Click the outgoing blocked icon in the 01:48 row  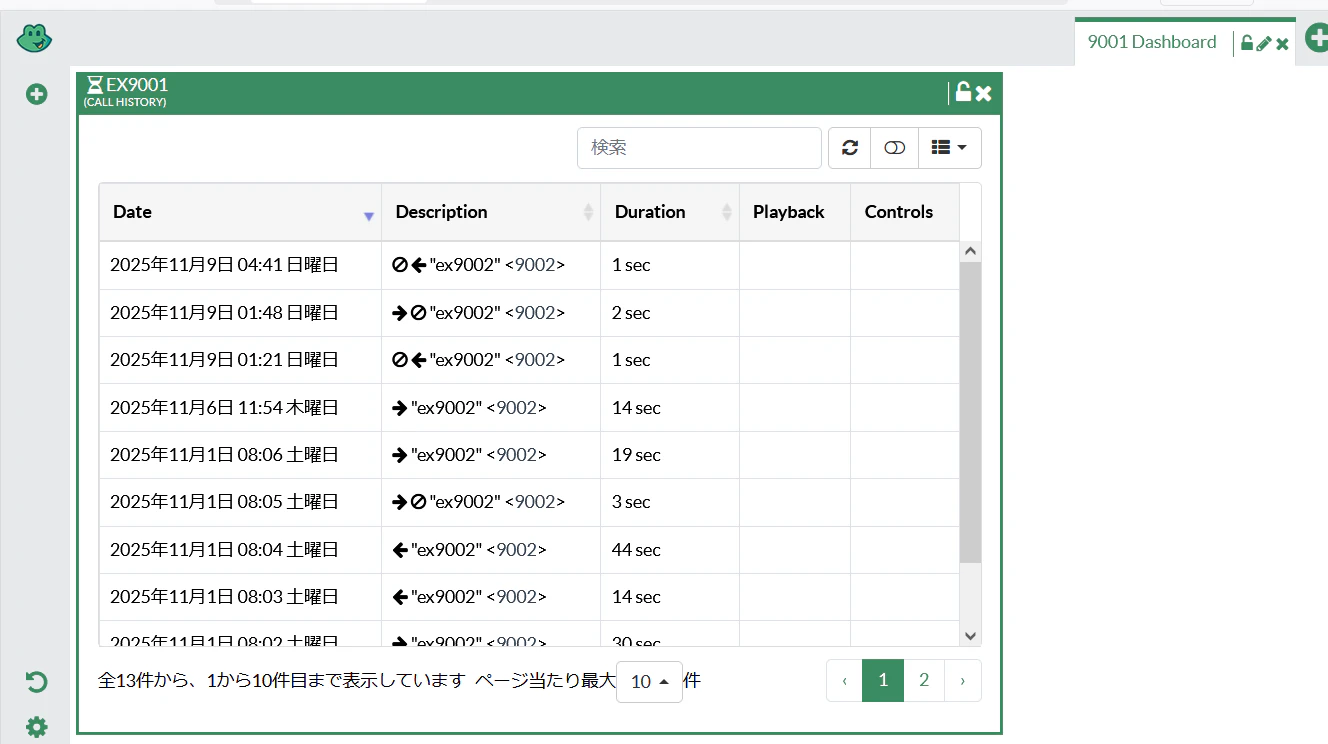click(409, 313)
